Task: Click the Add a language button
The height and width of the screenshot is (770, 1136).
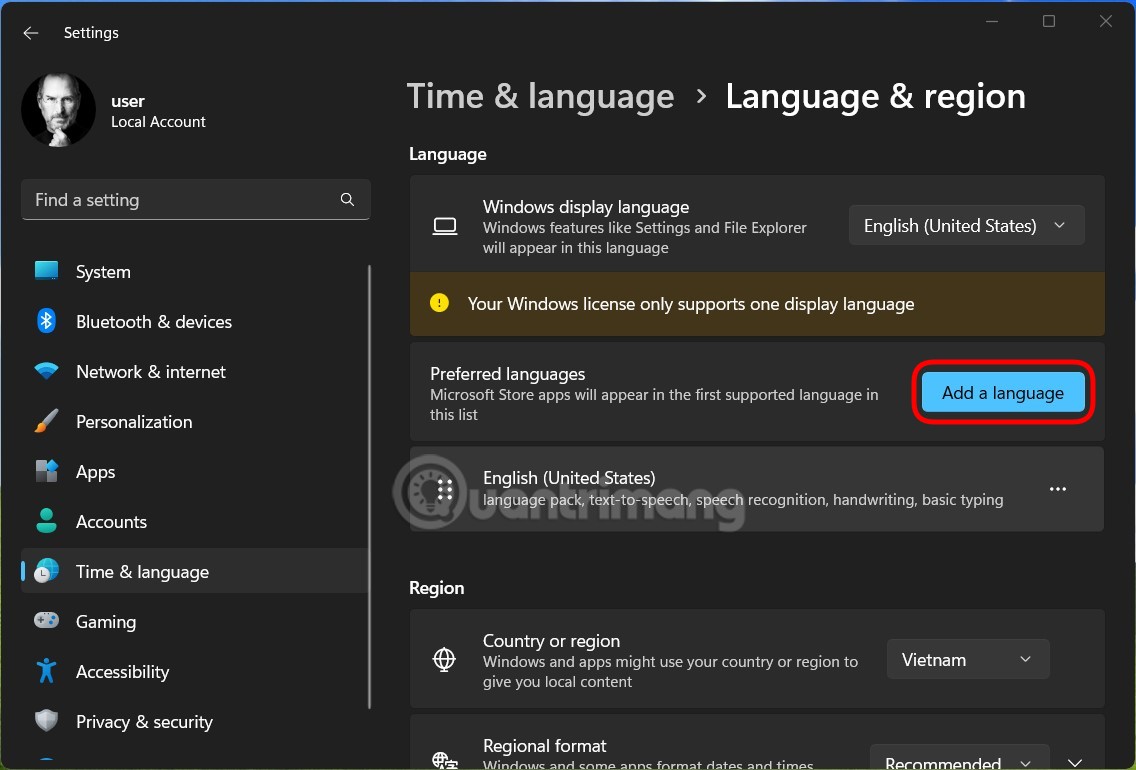Action: coord(1002,392)
